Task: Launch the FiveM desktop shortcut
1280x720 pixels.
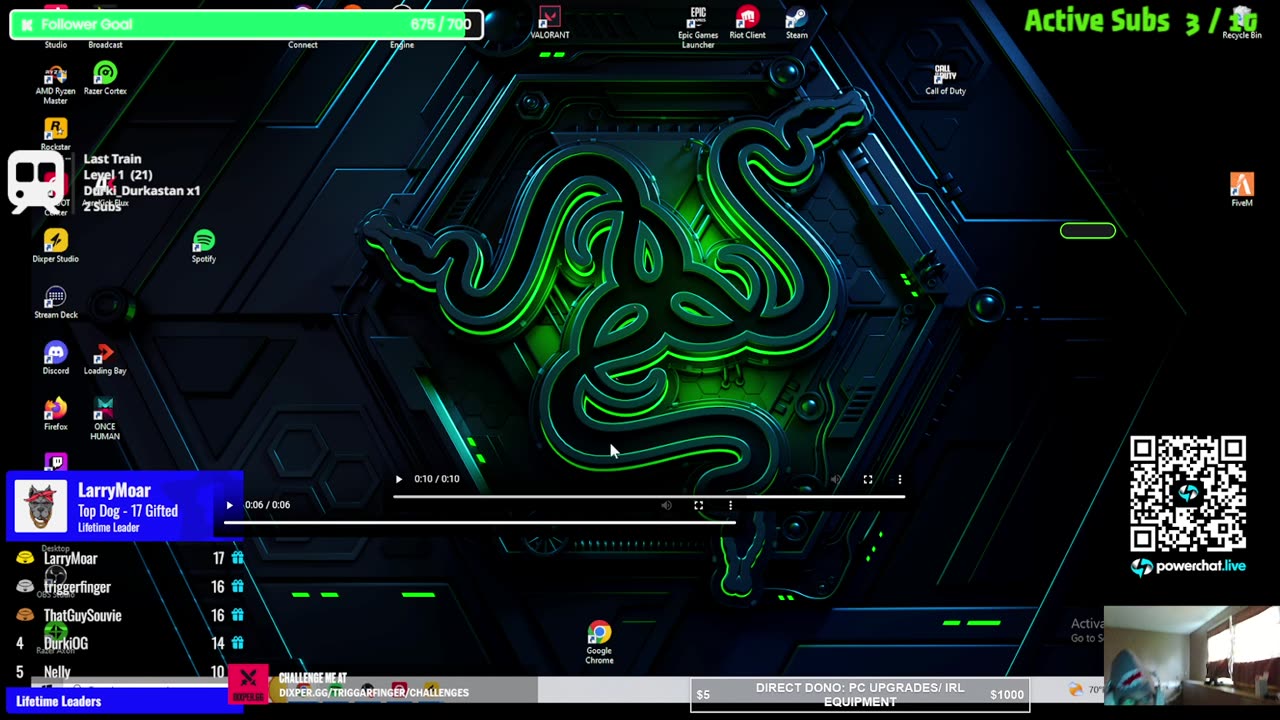Action: [1242, 190]
